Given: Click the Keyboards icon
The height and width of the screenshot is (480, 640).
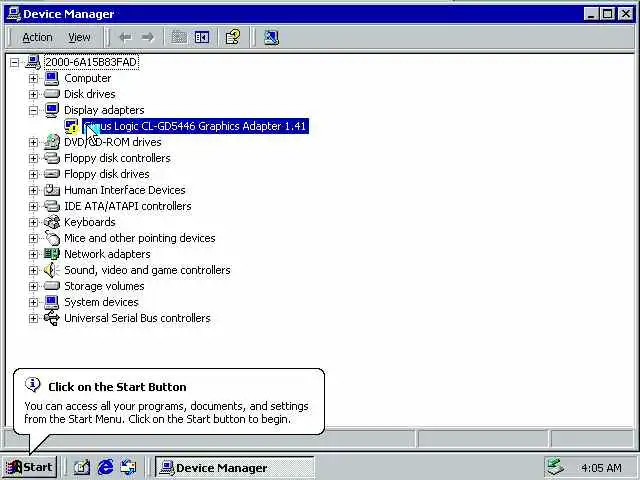Looking at the screenshot, I should tap(52, 222).
